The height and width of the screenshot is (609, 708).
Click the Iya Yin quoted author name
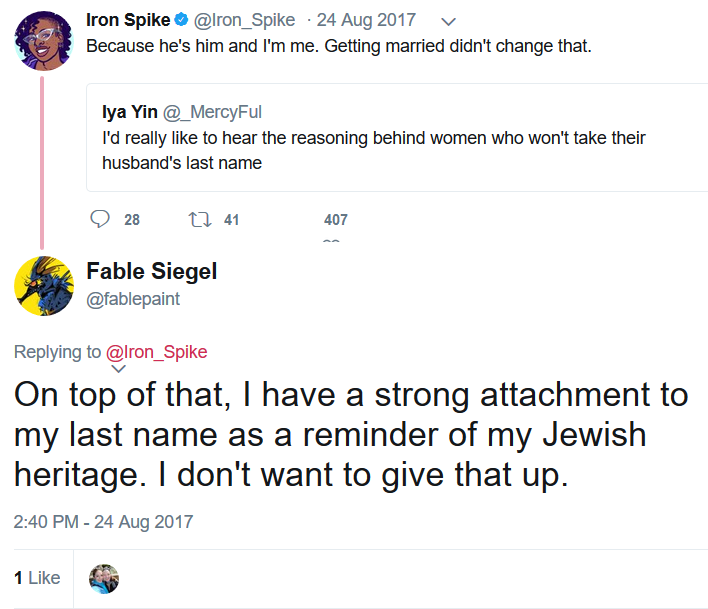click(x=130, y=112)
